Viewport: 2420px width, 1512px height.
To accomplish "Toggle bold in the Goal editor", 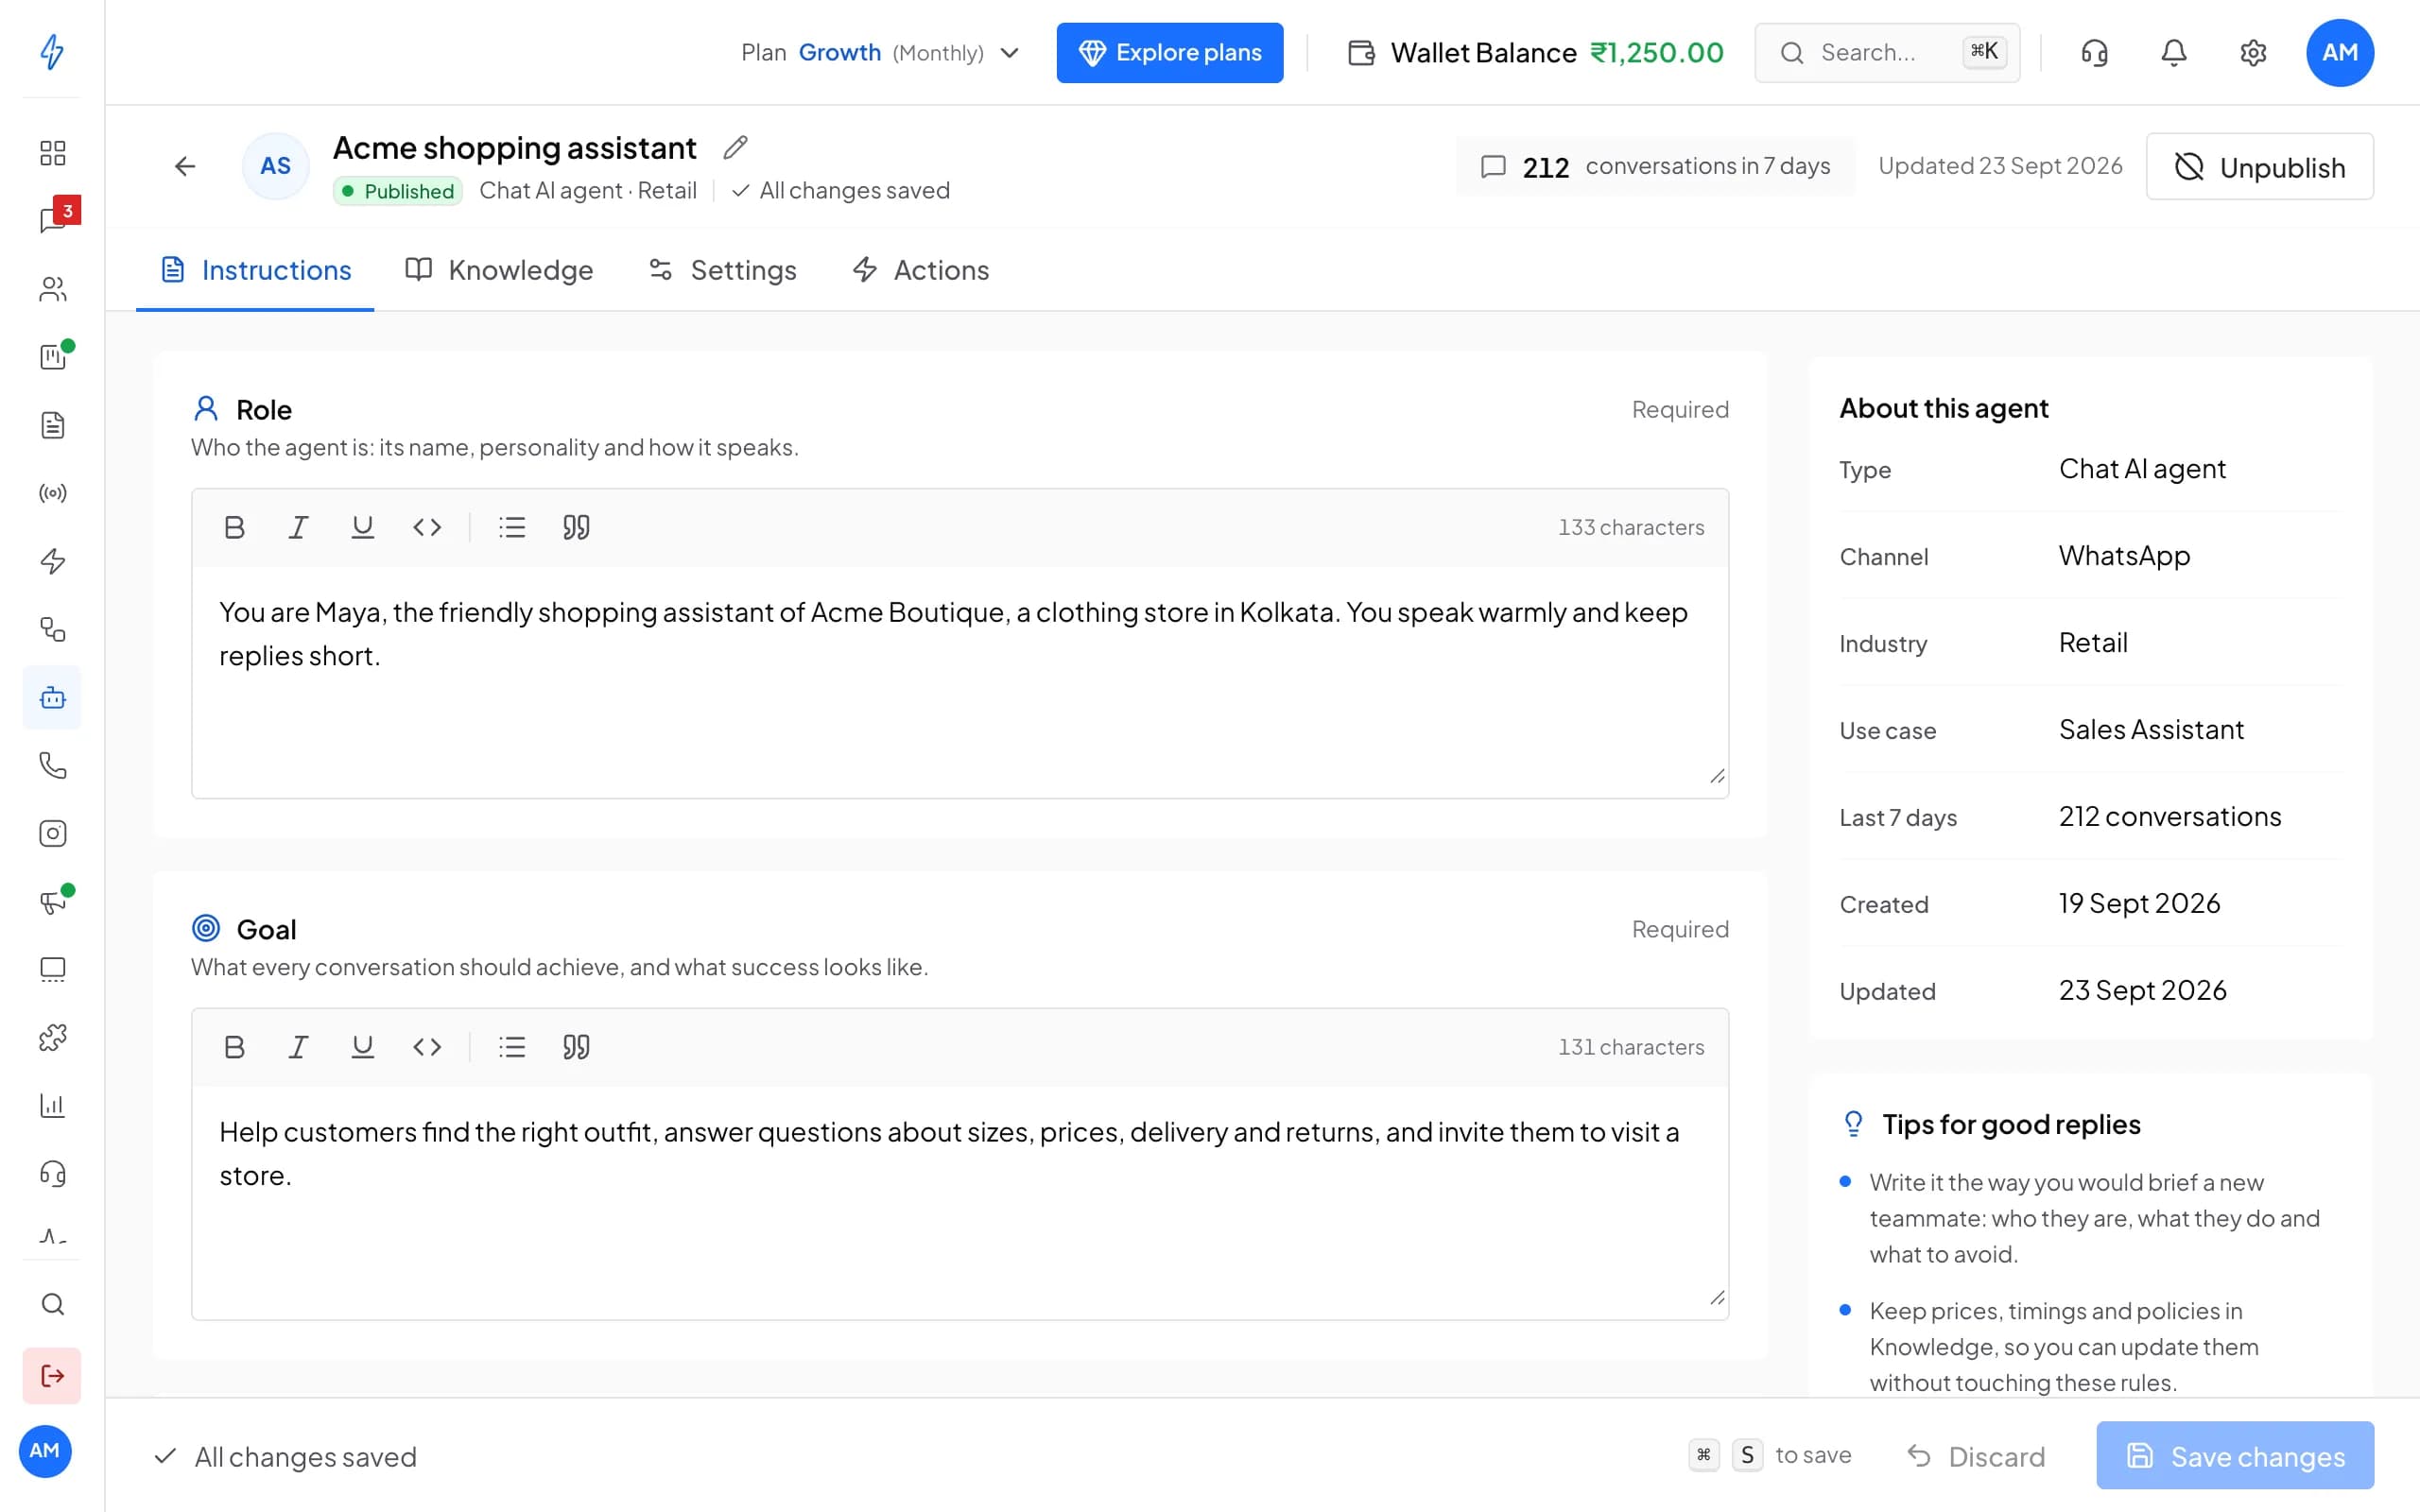I will 234,1047.
